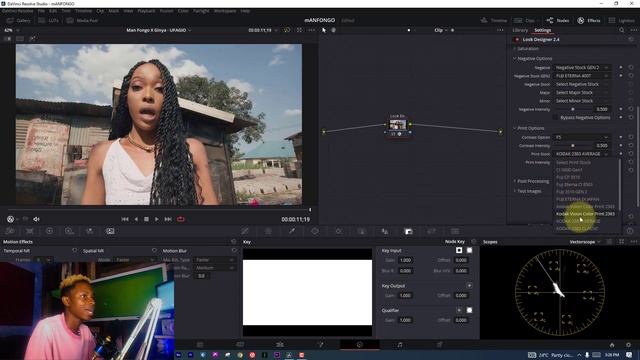Open the Negative dropdown showing Negative Stock GEN 2
Screen dimensions: 640x360
coord(582,67)
